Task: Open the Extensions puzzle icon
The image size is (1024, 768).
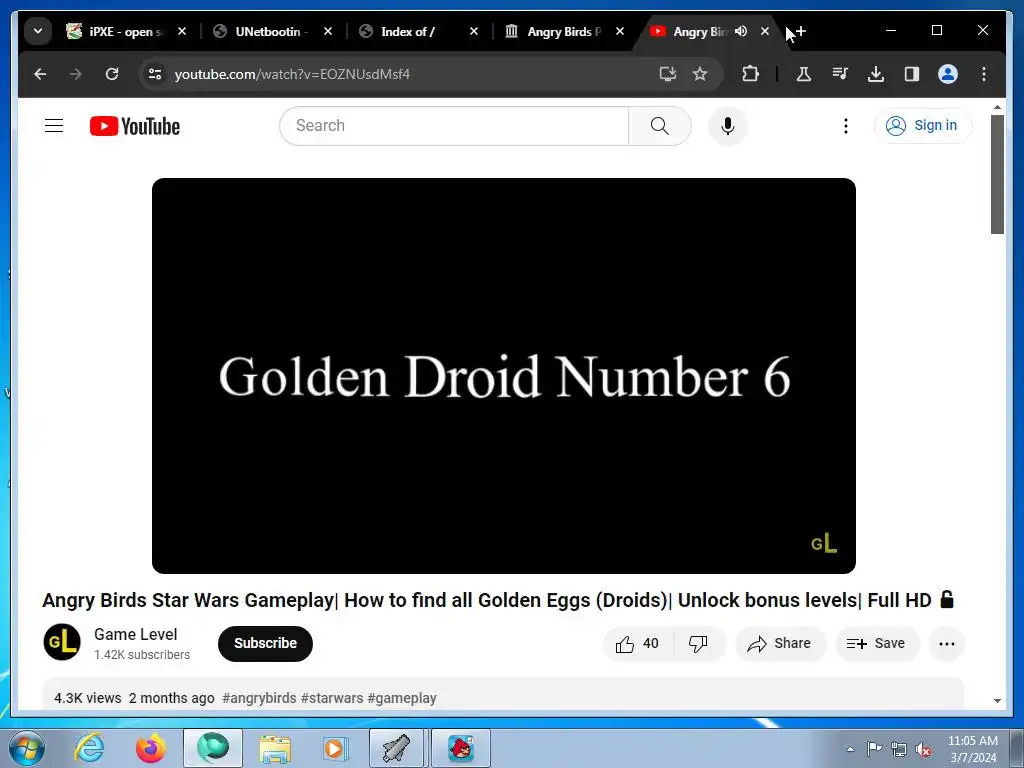Action: point(750,74)
